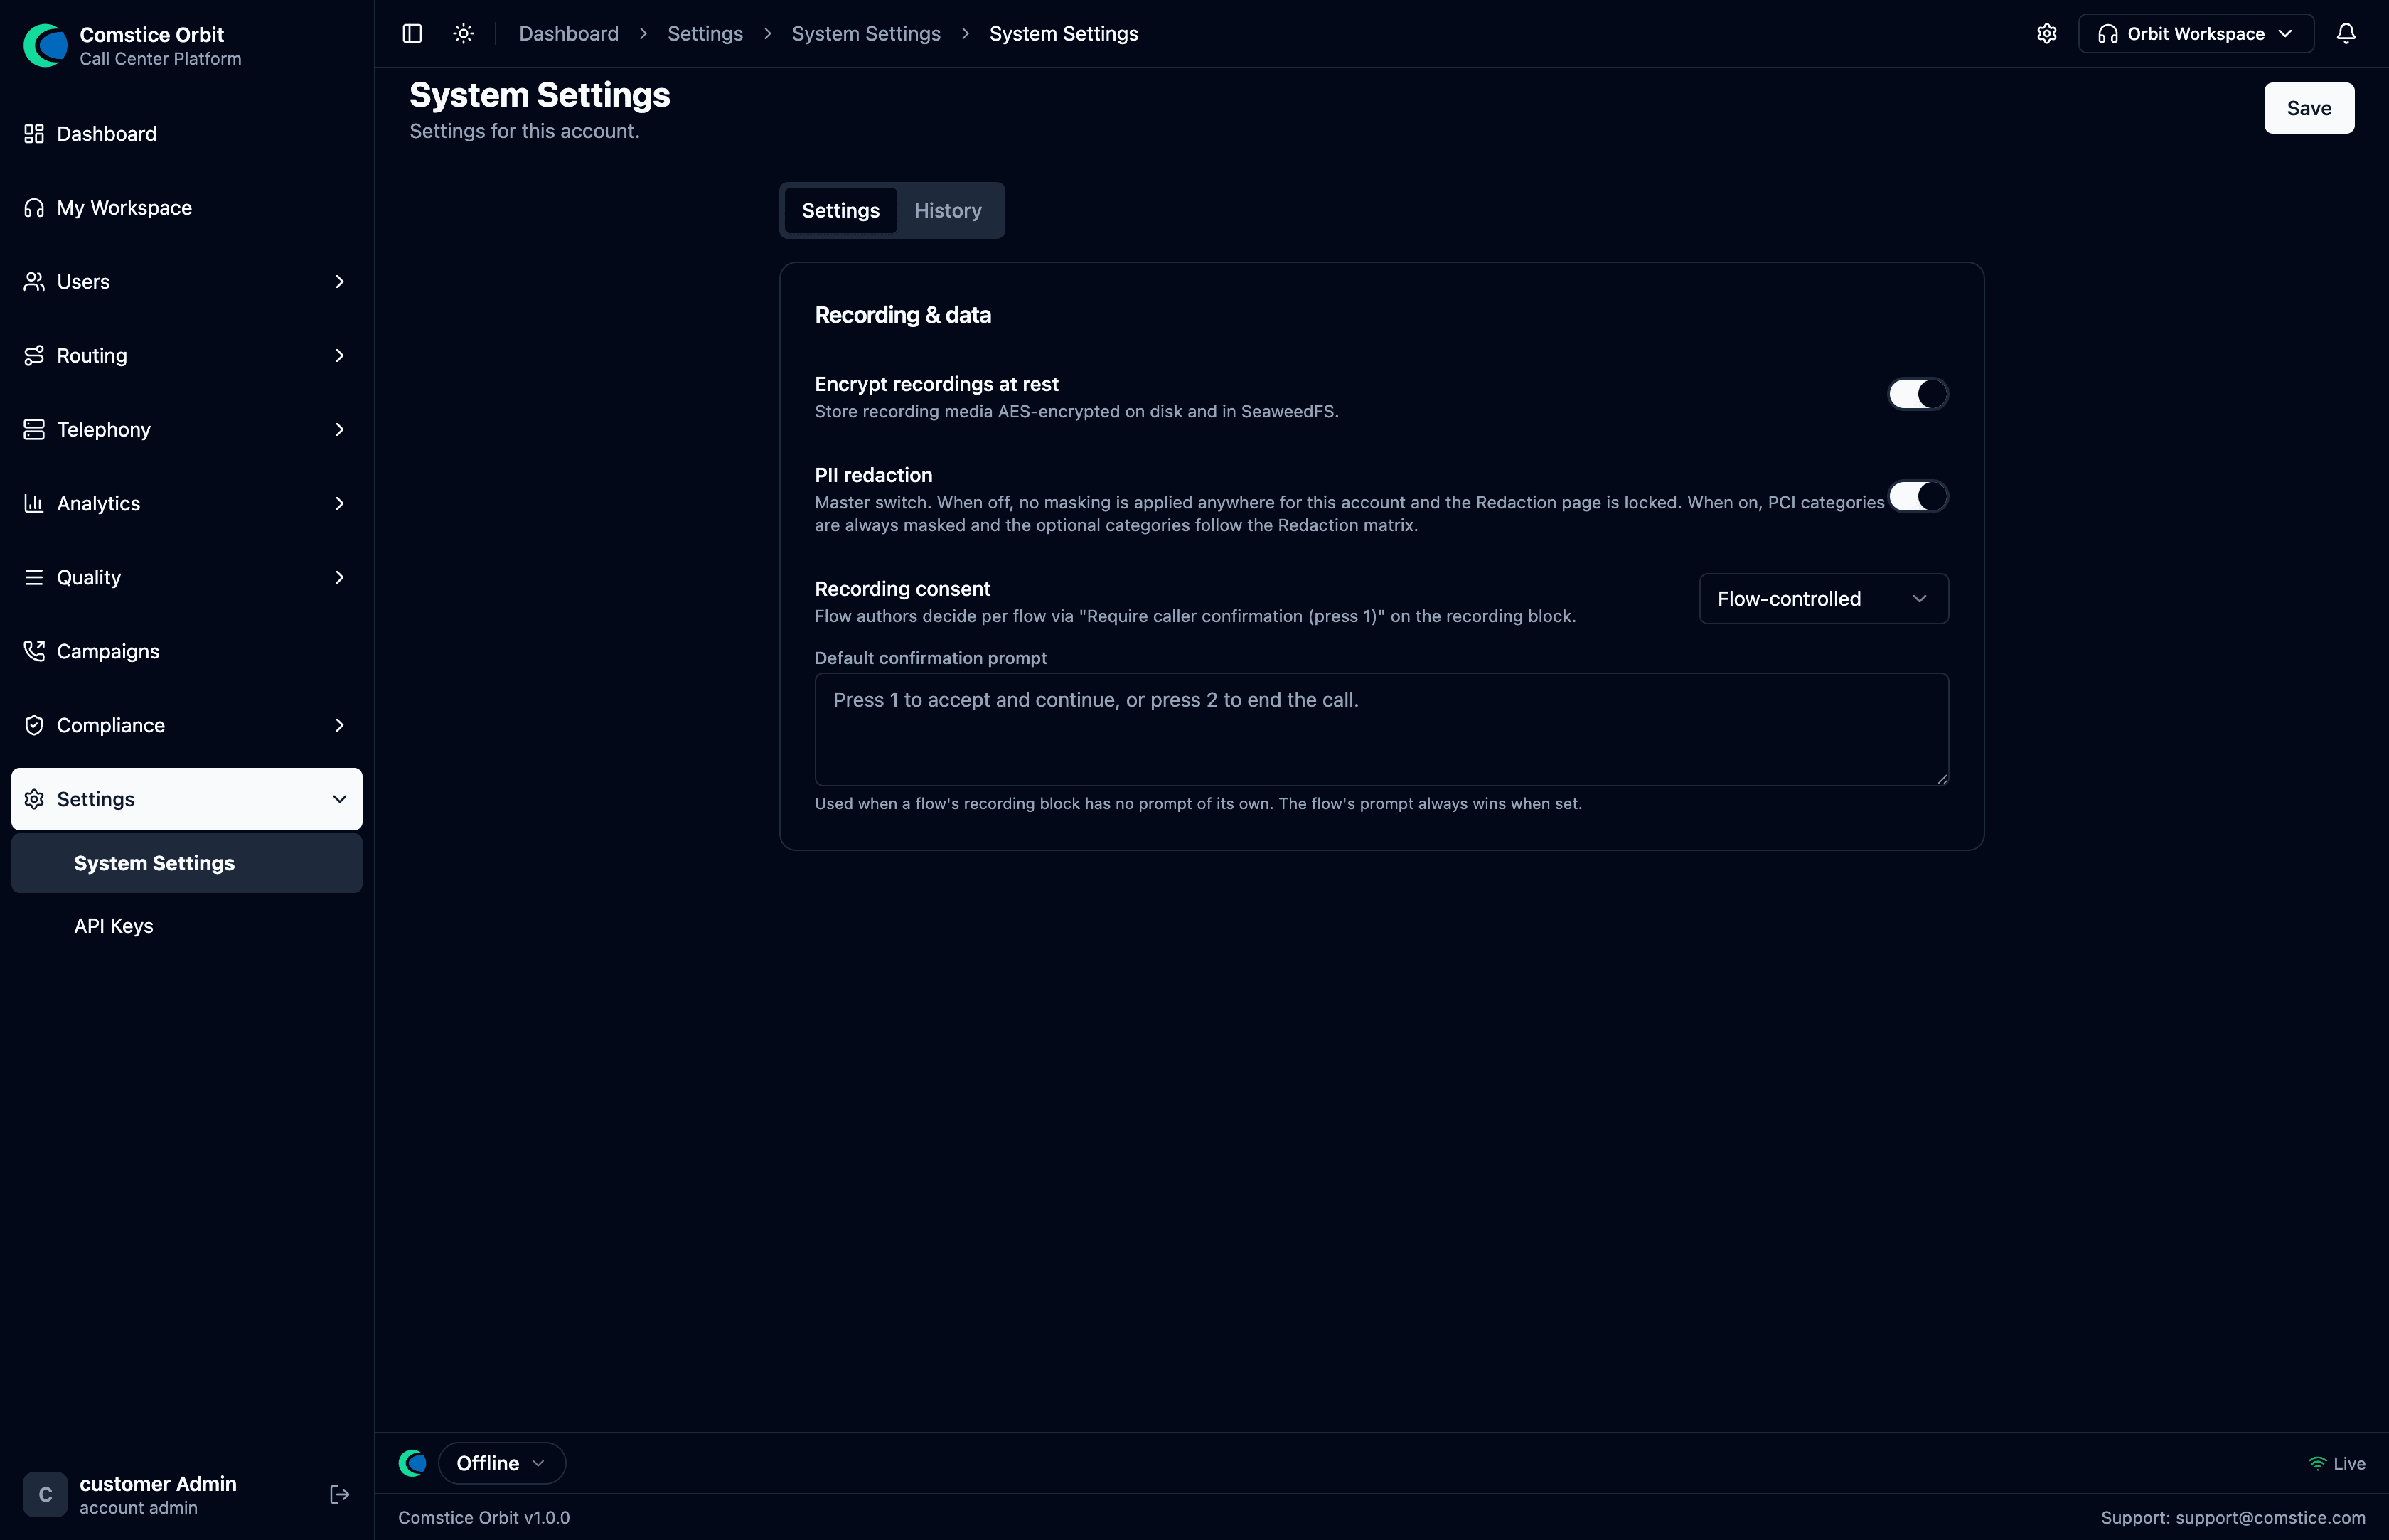2389x1540 pixels.
Task: Click the Comstice Orbit v1.0.0 version text
Action: (x=484, y=1518)
